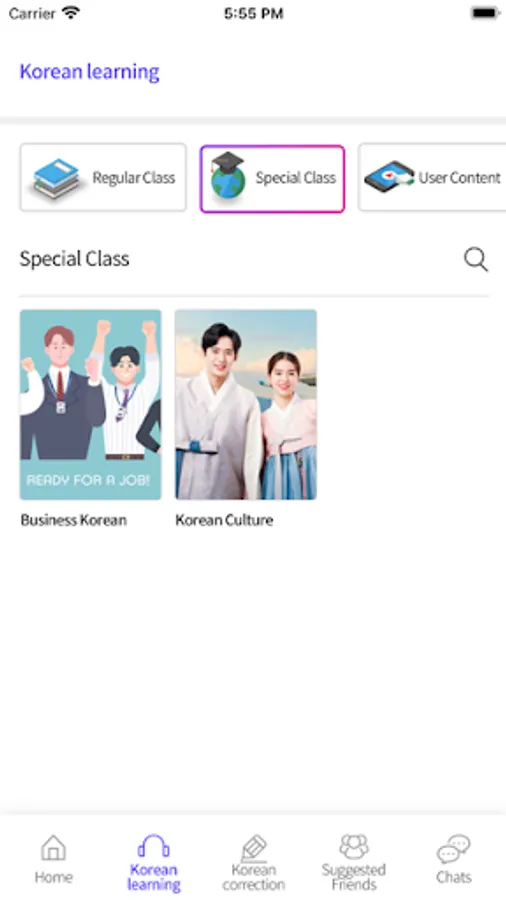
Task: Tap the stacked books Regular Class icon
Action: click(56, 179)
